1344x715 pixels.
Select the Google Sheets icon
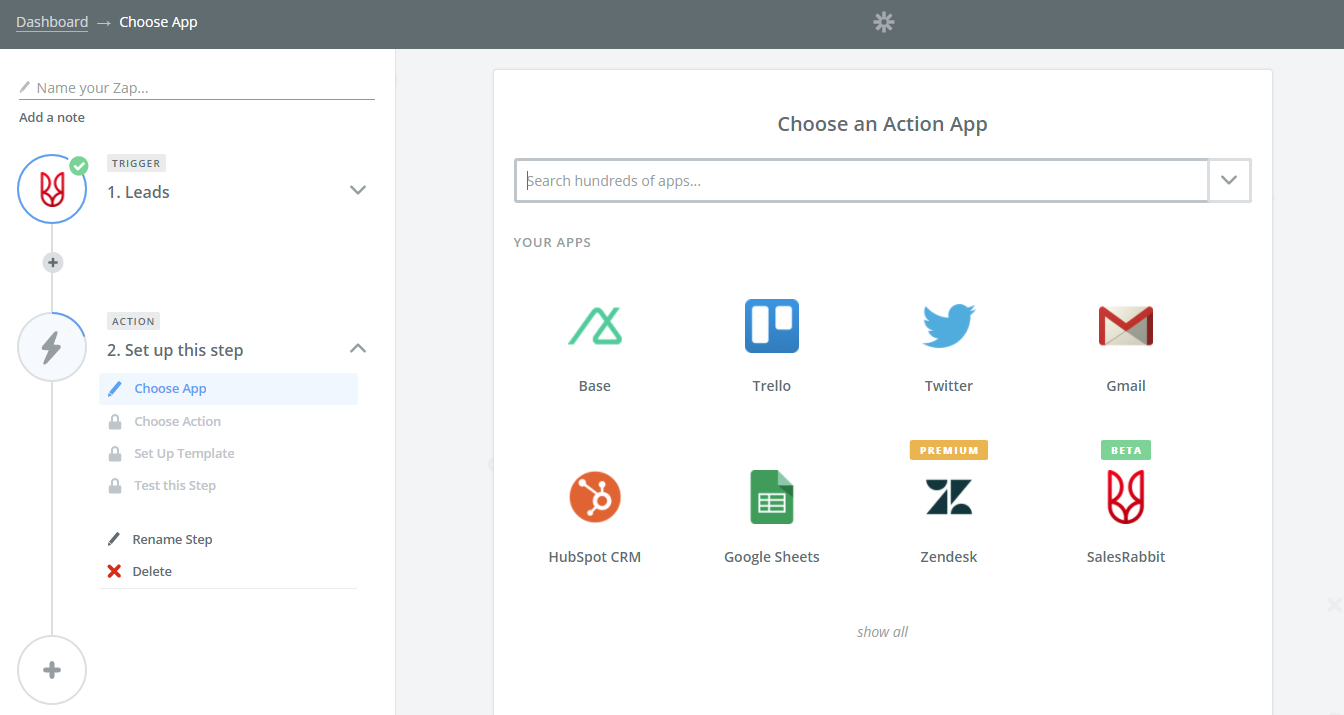(x=772, y=497)
